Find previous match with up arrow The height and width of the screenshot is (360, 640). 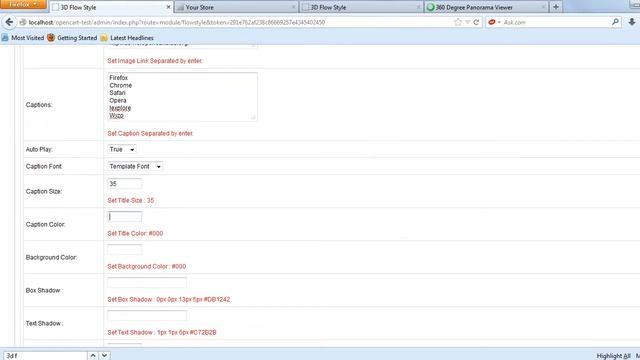coord(93,356)
